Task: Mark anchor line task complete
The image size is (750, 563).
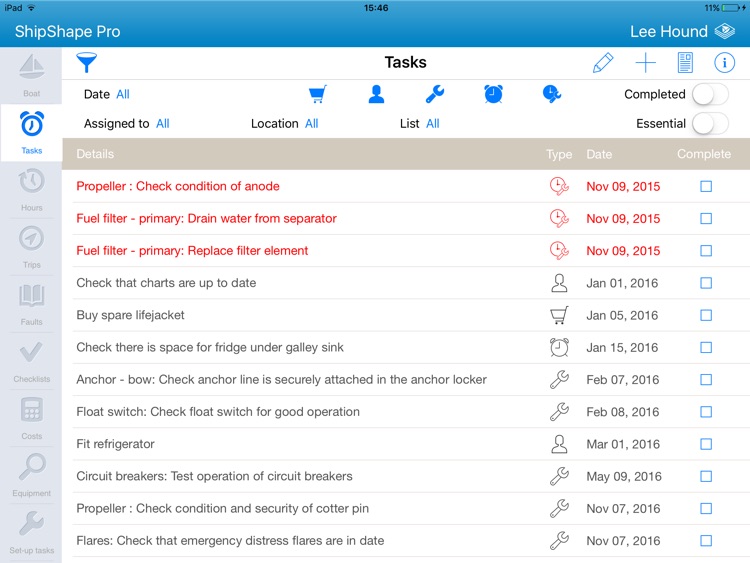Action: (x=706, y=379)
